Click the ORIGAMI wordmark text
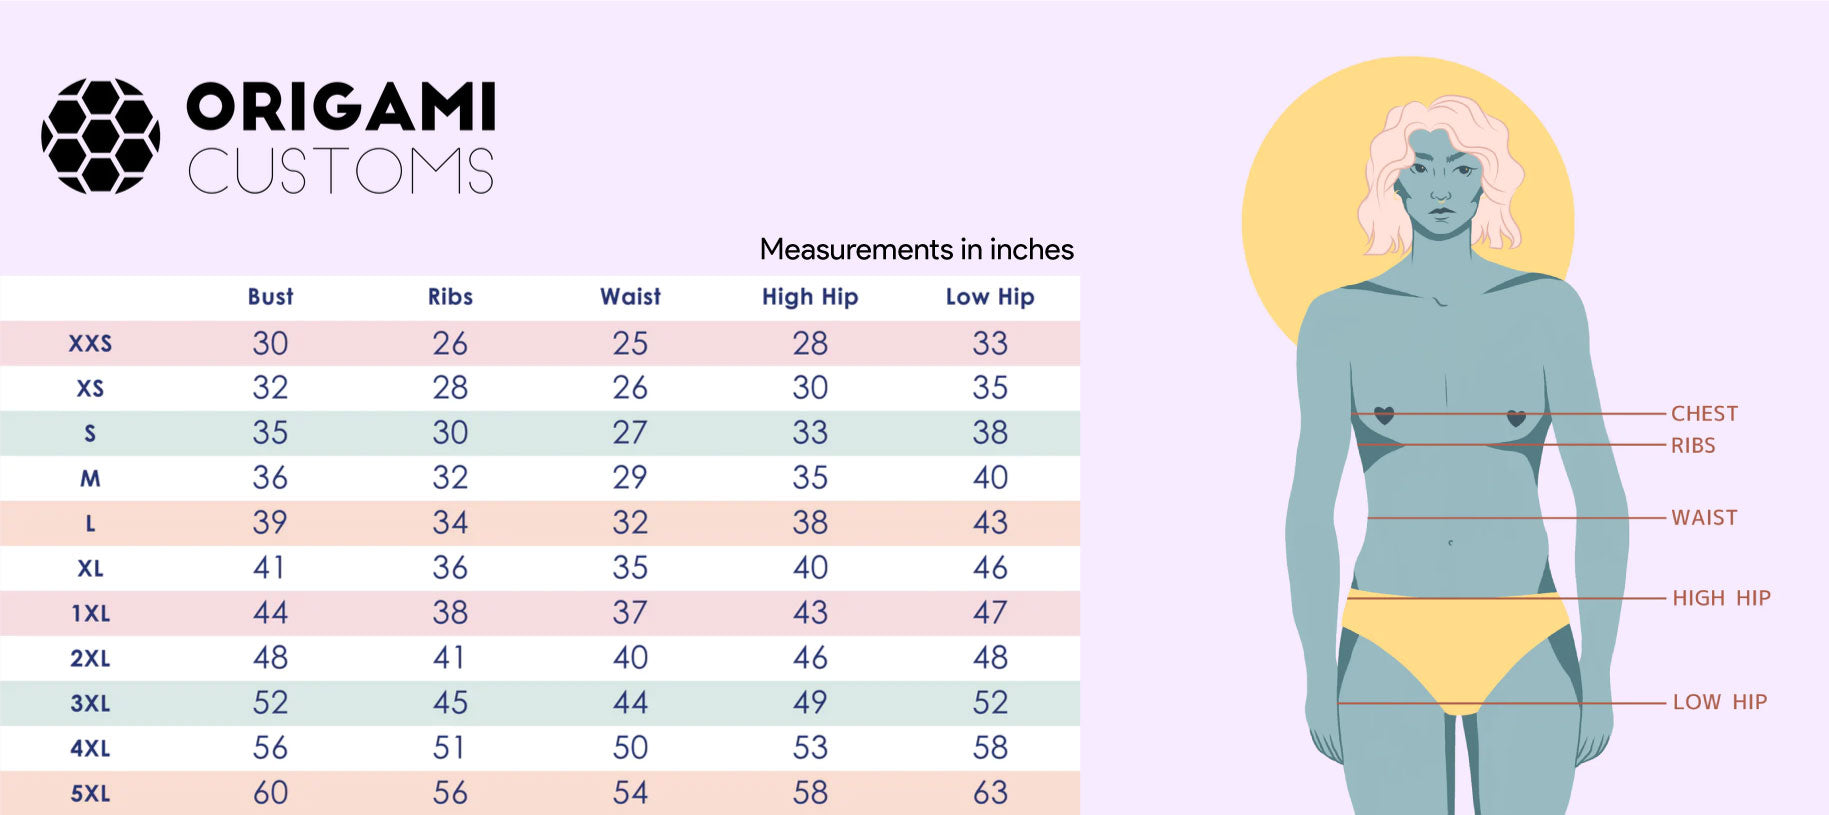1829x815 pixels. tap(341, 107)
